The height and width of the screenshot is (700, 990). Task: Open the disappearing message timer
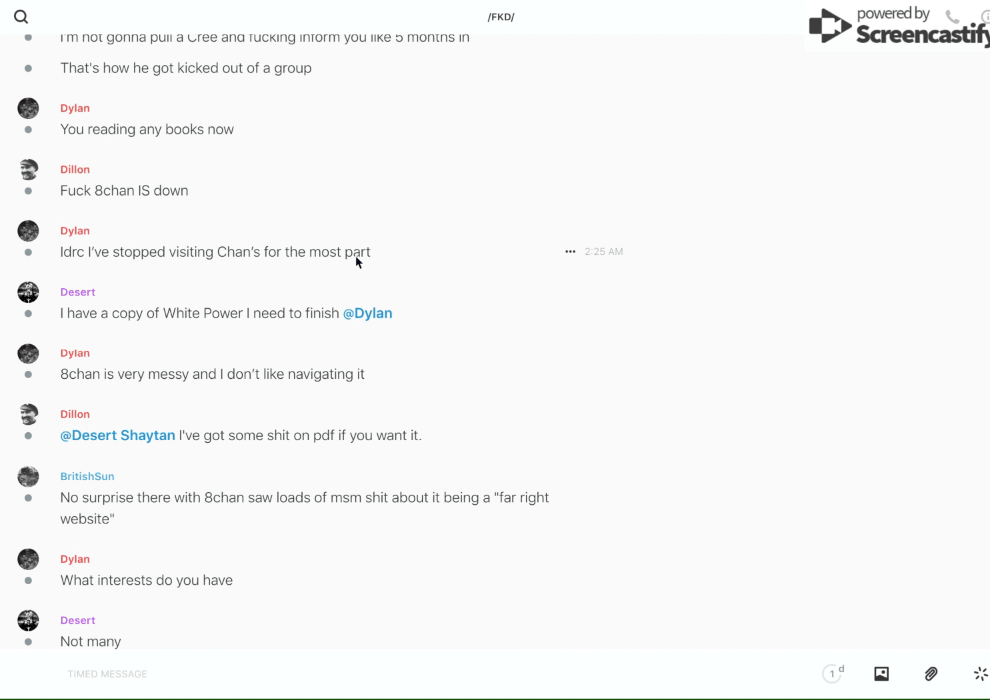(x=832, y=674)
